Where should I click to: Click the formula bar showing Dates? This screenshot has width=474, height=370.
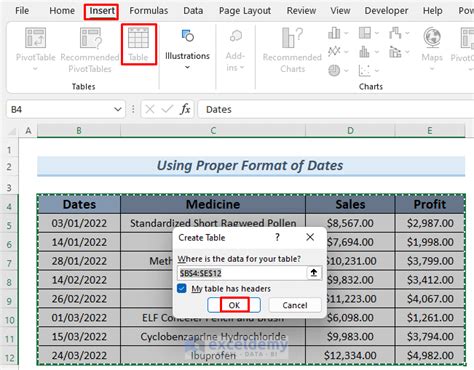[336, 109]
